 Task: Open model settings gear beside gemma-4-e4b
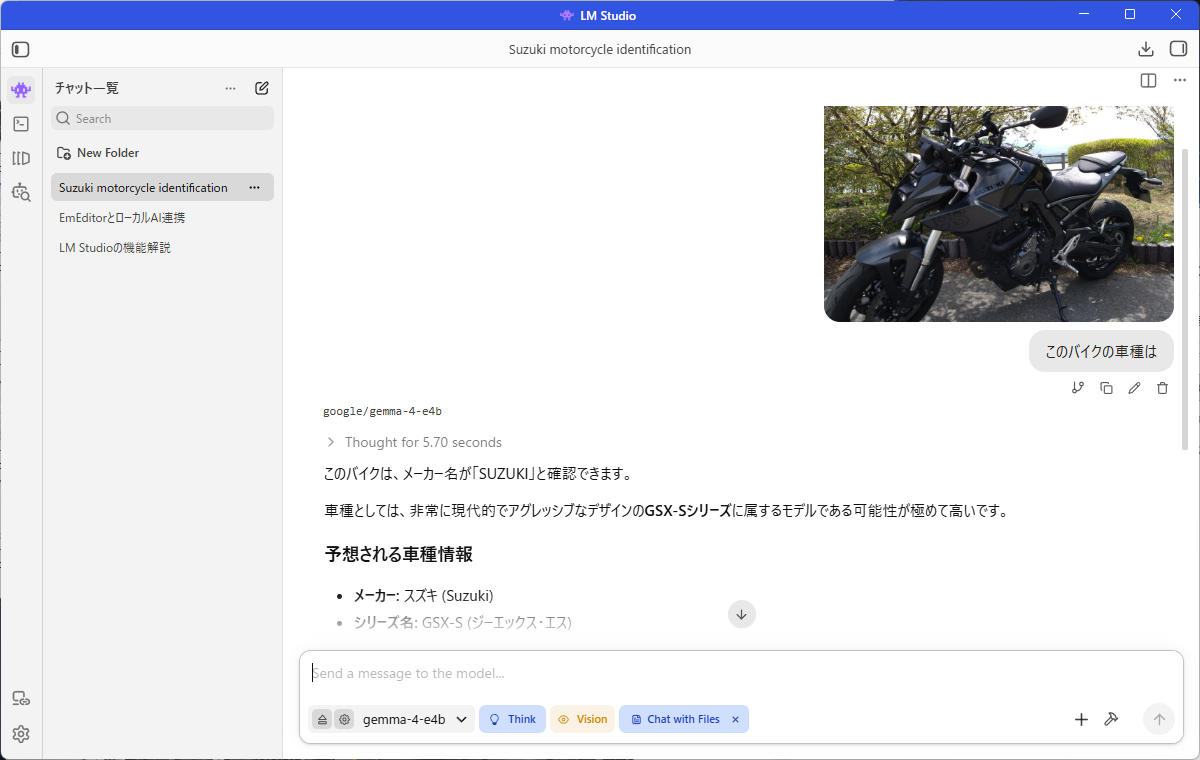pos(344,719)
